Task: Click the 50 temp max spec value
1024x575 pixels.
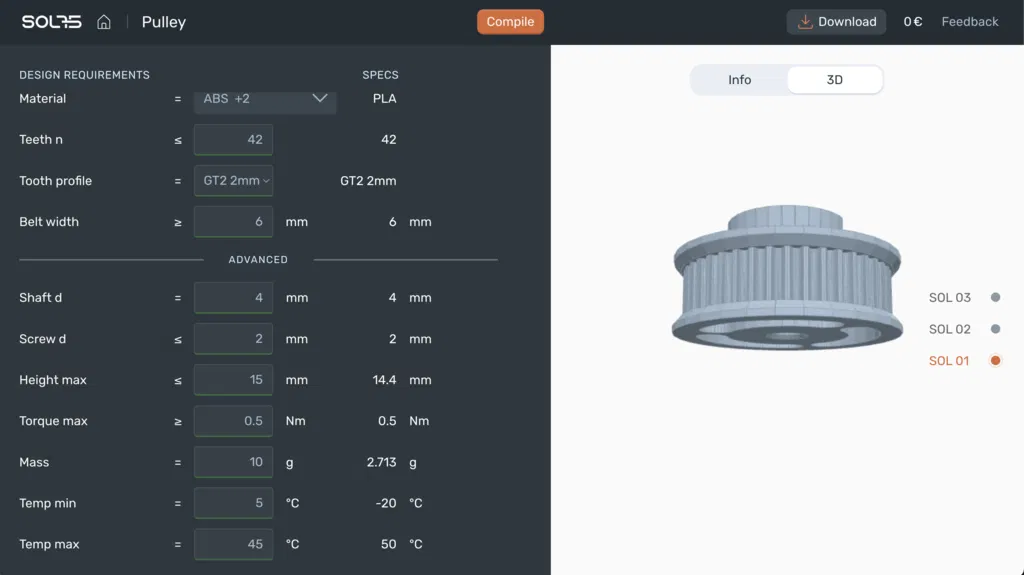Action: click(x=389, y=544)
